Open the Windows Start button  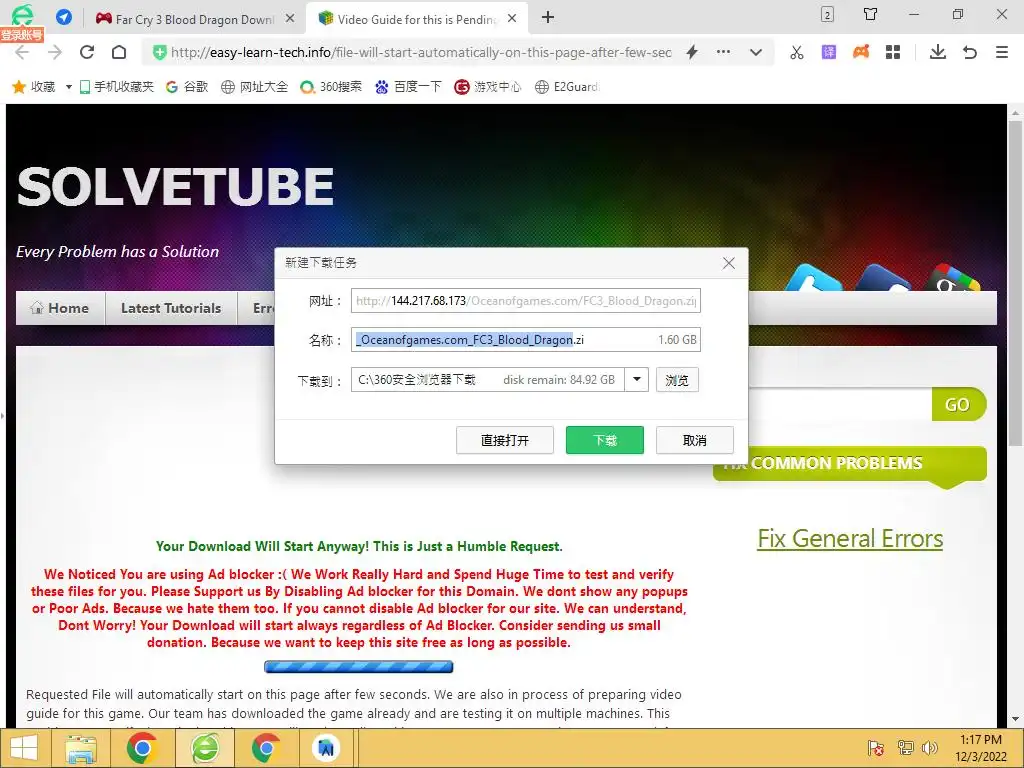pos(24,748)
